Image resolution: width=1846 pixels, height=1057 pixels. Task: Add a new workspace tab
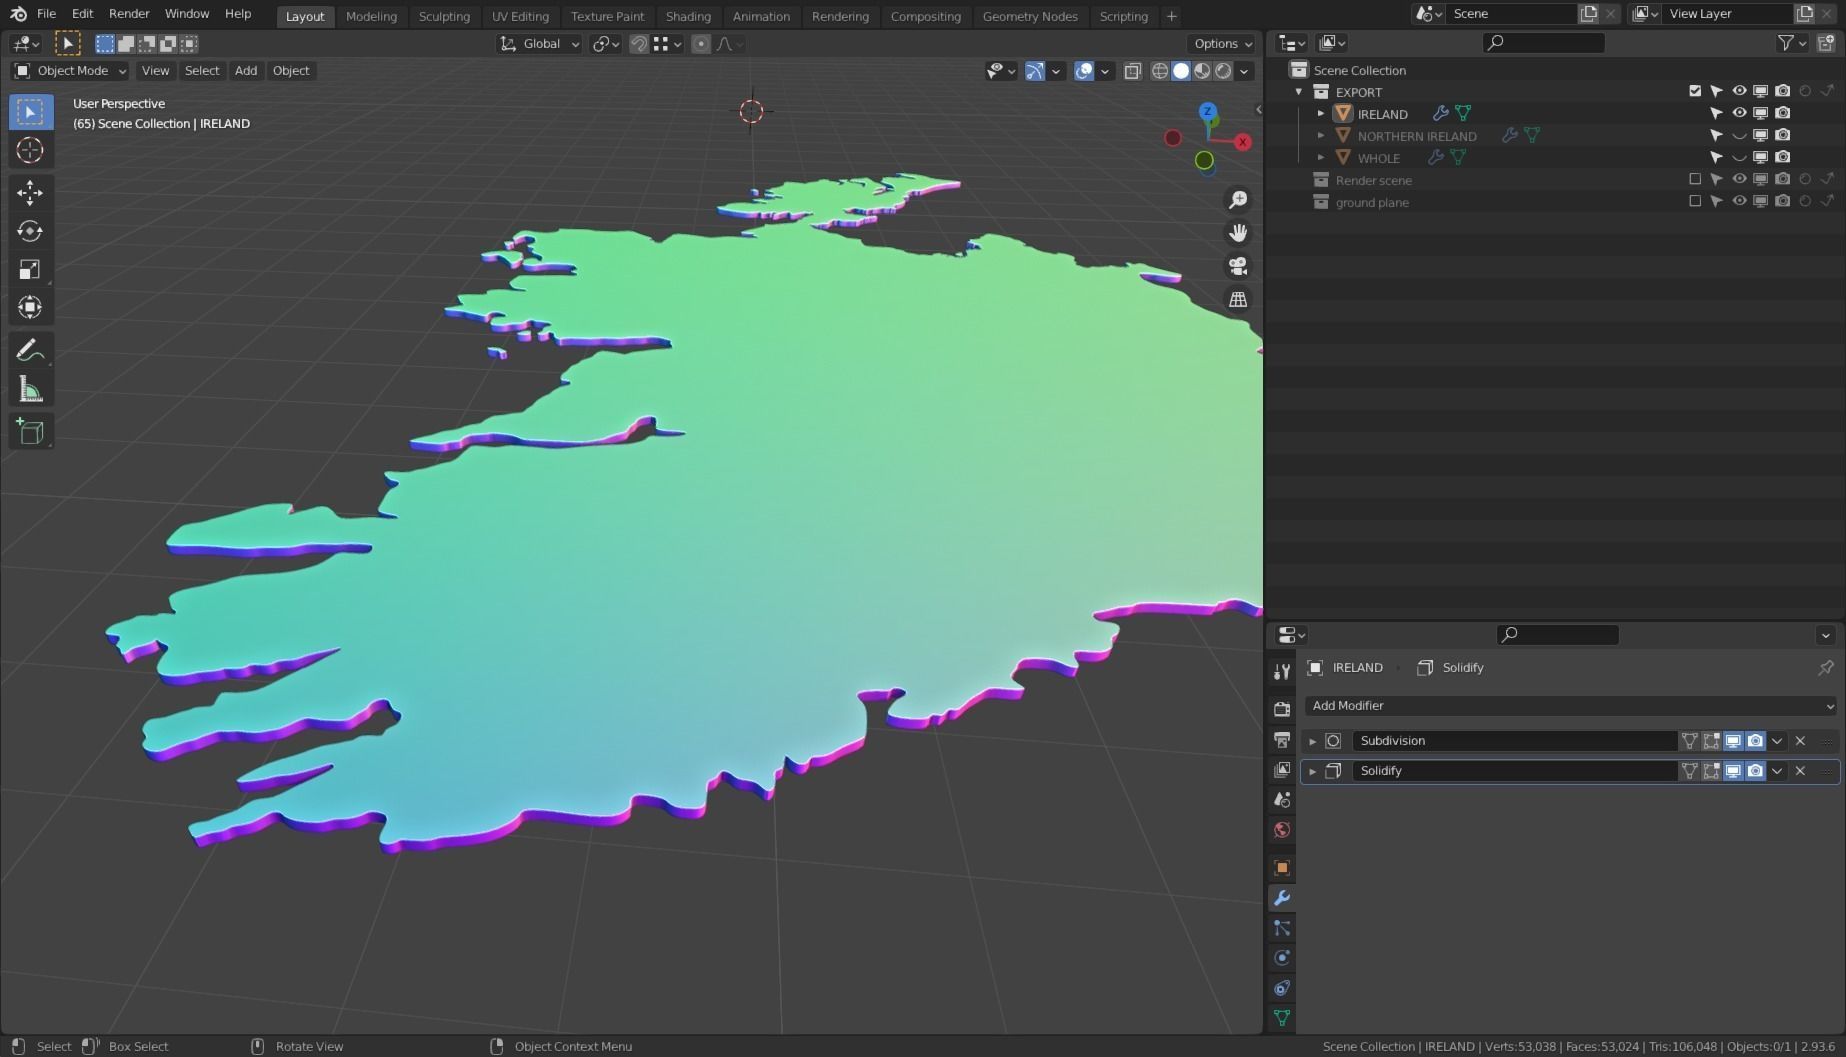click(1172, 16)
